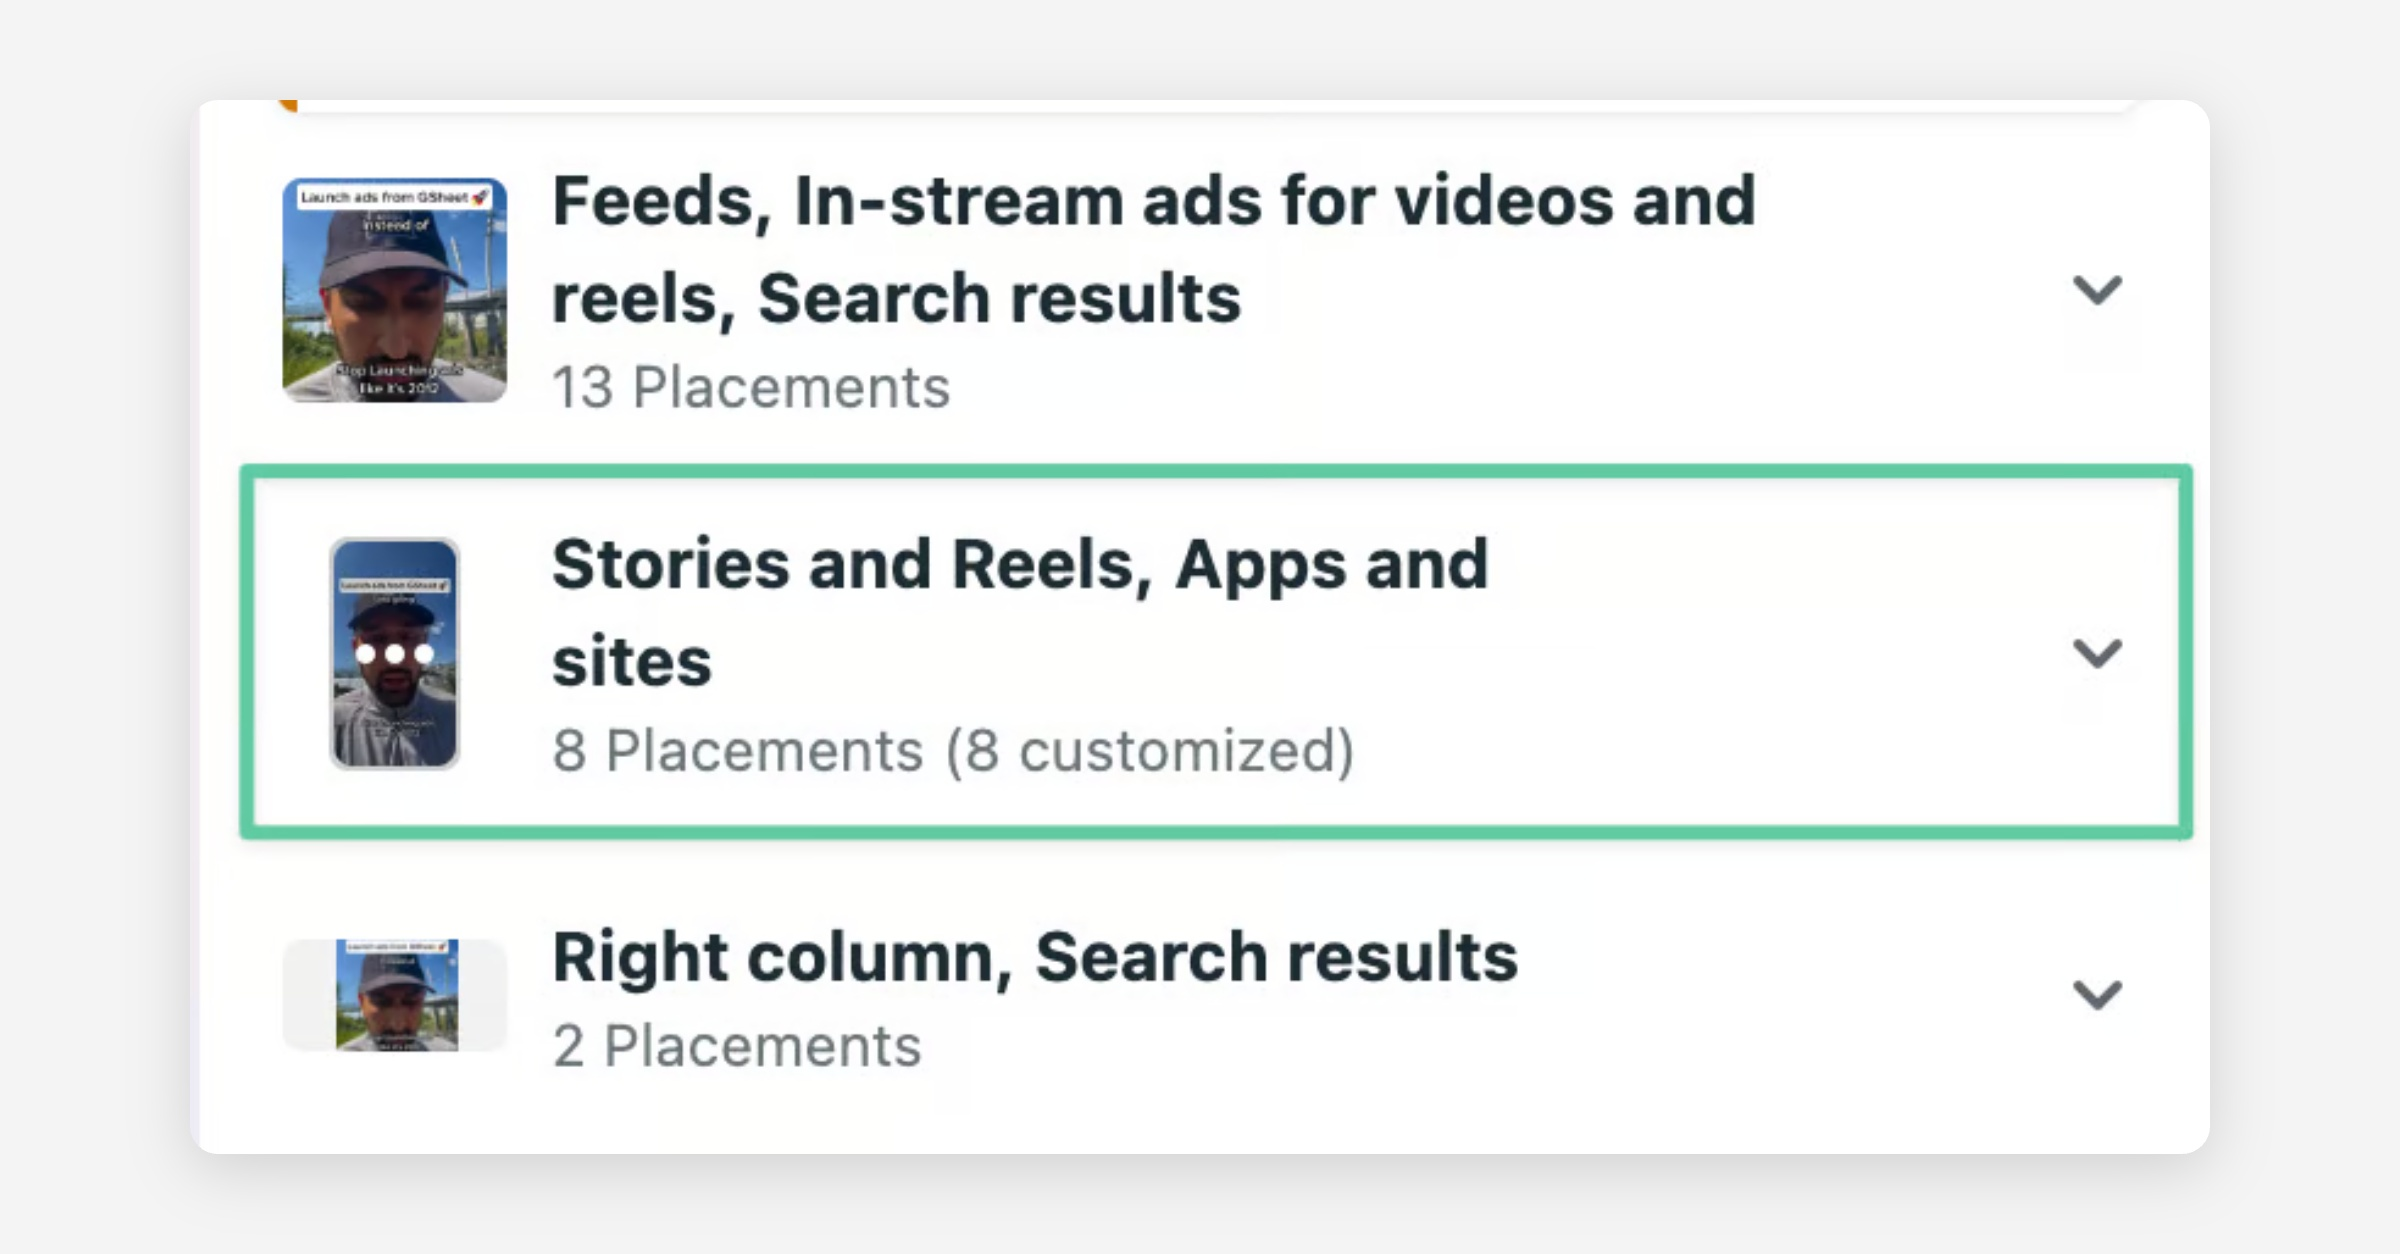Open the Right column placement thumbnail
The image size is (2400, 1254).
(x=396, y=995)
